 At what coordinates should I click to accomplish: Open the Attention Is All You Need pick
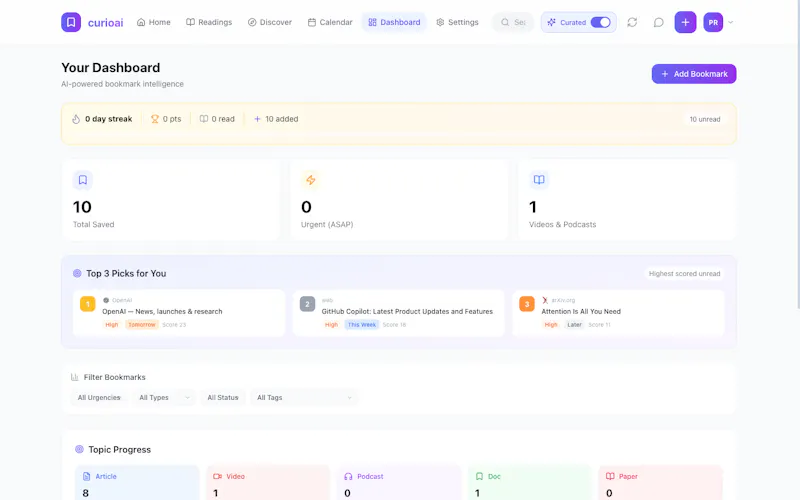click(x=618, y=313)
